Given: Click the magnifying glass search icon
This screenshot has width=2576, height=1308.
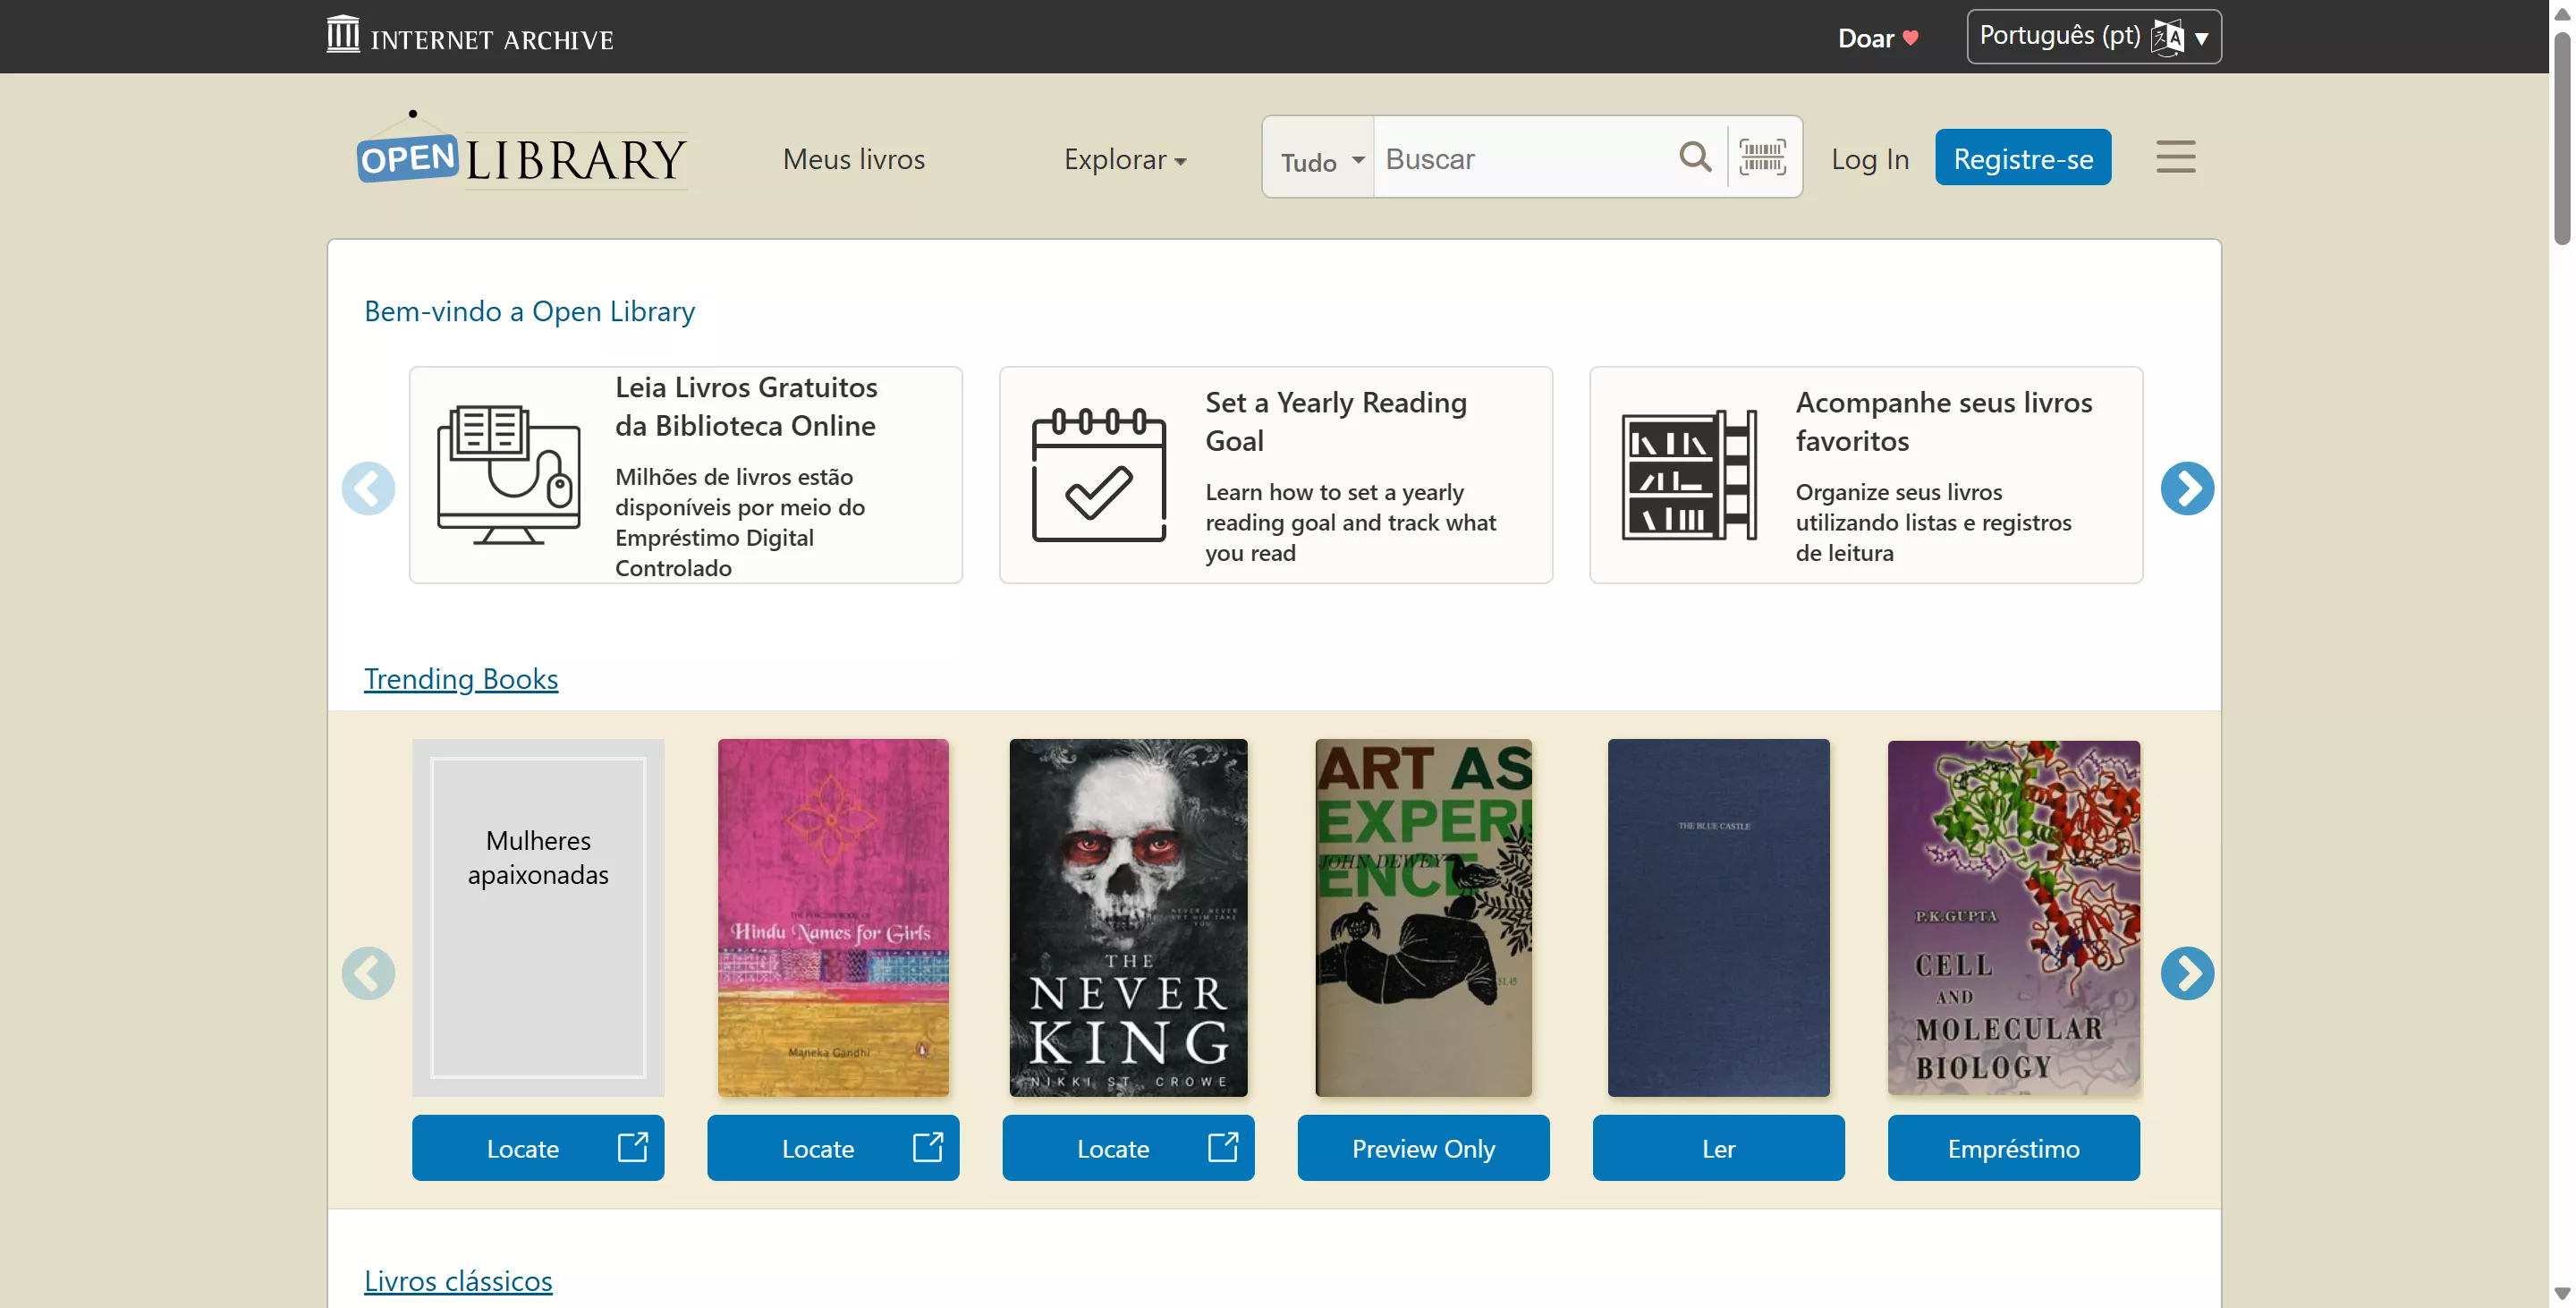Looking at the screenshot, I should [1695, 157].
